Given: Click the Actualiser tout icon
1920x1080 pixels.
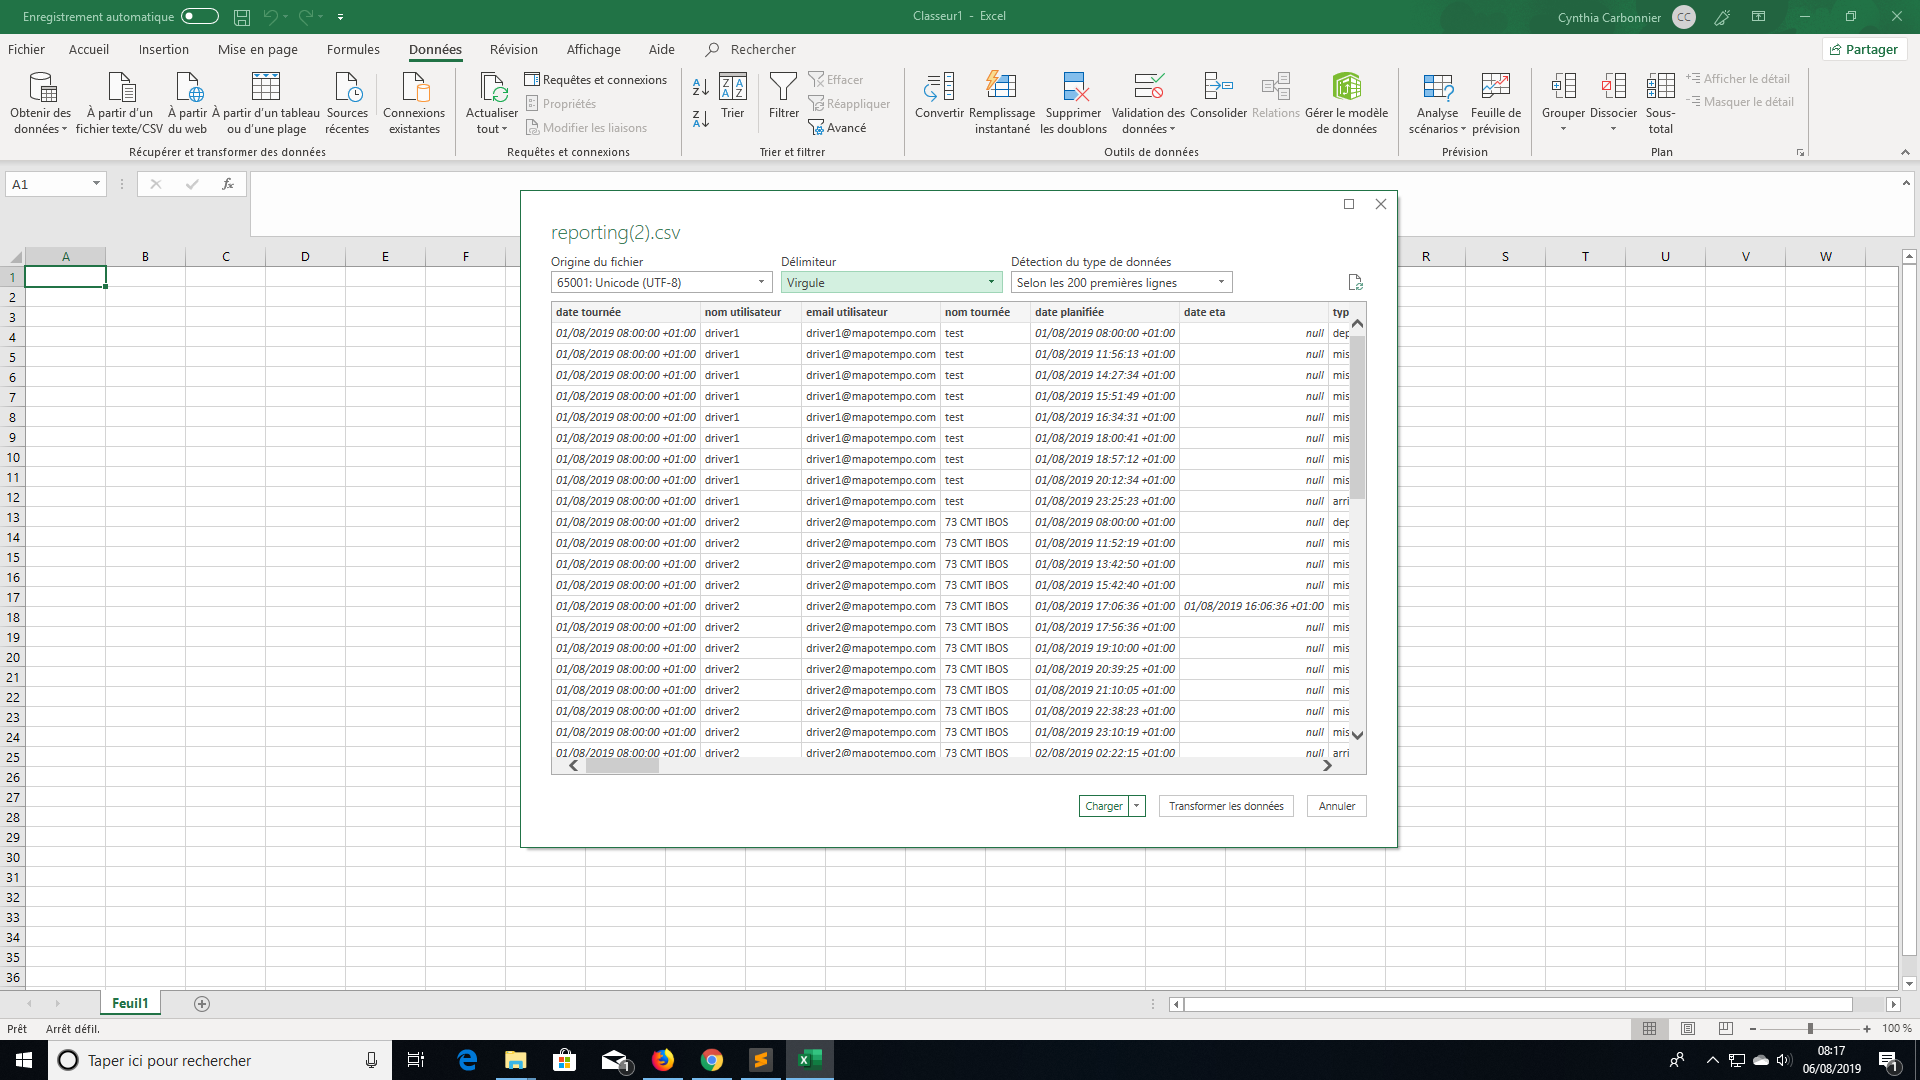Looking at the screenshot, I should point(492,87).
